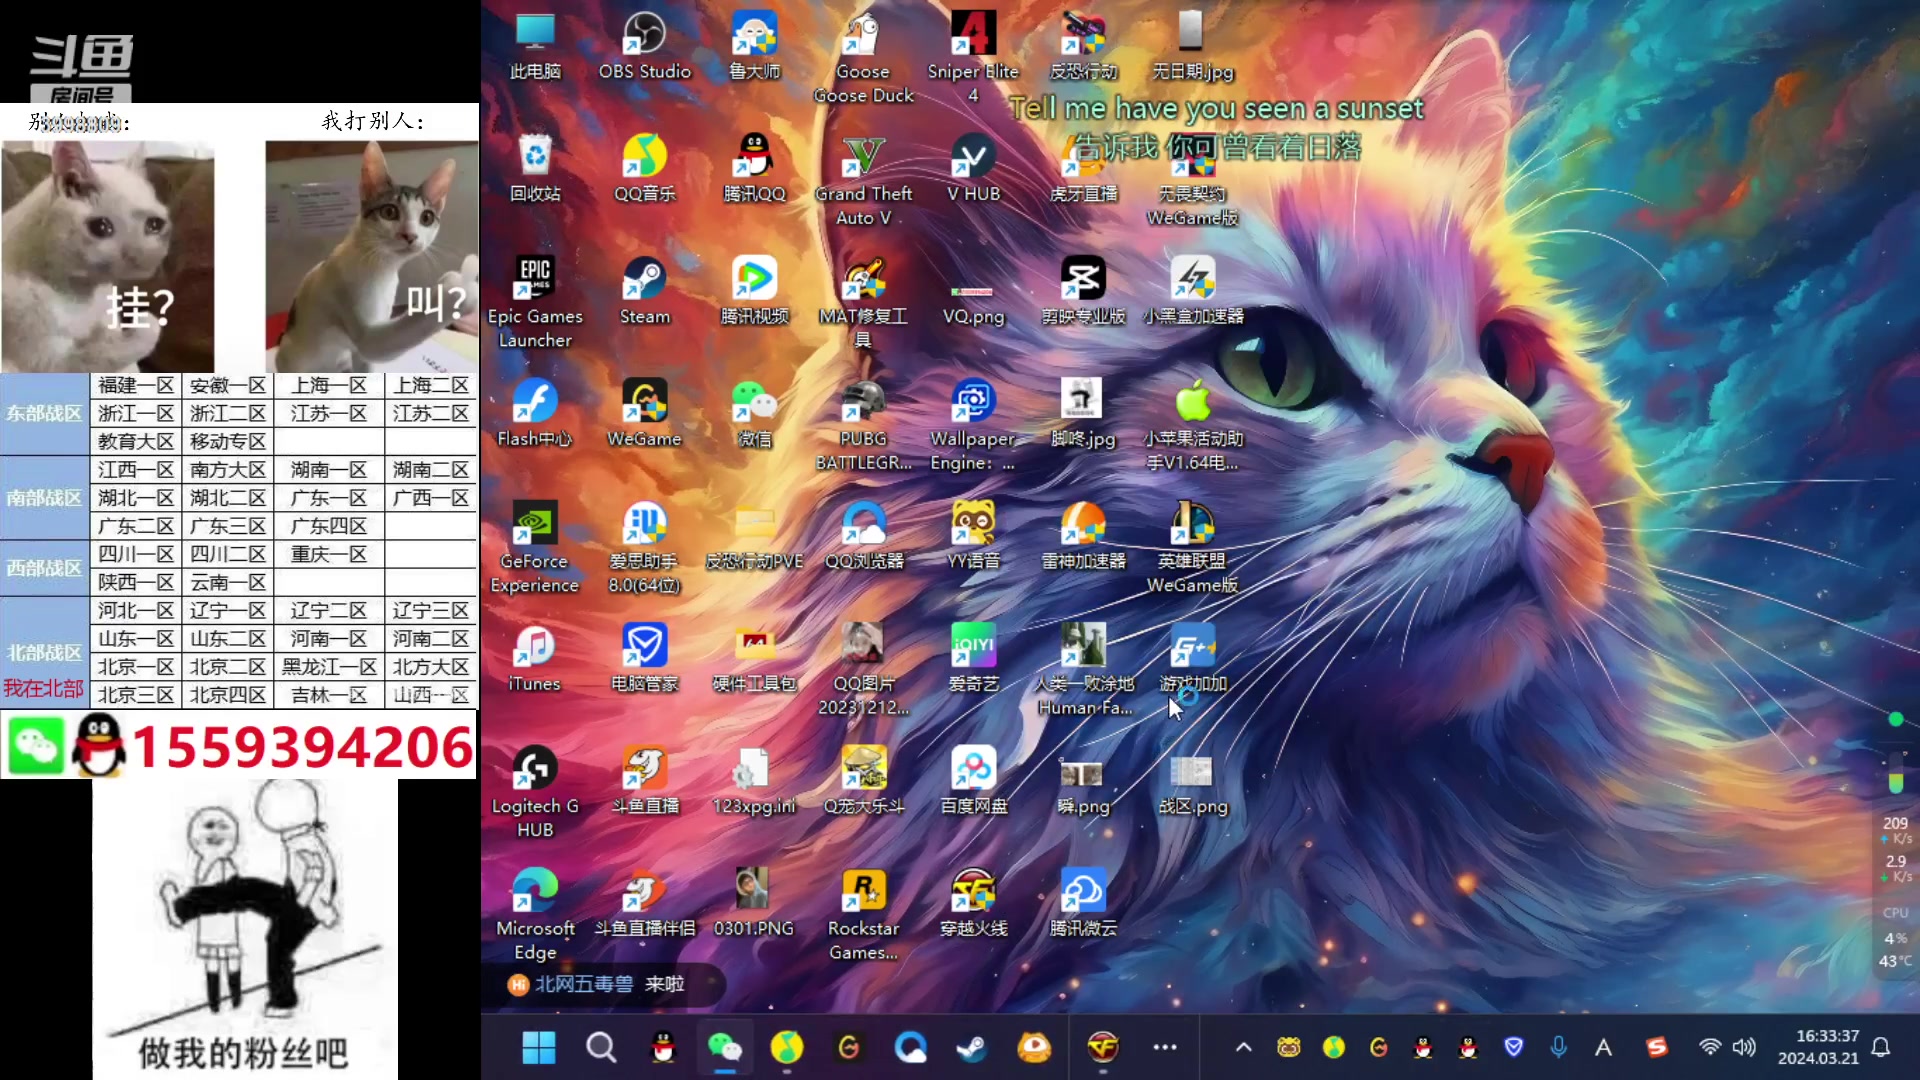Launch PUBG BATTLEGROUNDS shortcut
Screen dimensions: 1920x1080
(863, 425)
